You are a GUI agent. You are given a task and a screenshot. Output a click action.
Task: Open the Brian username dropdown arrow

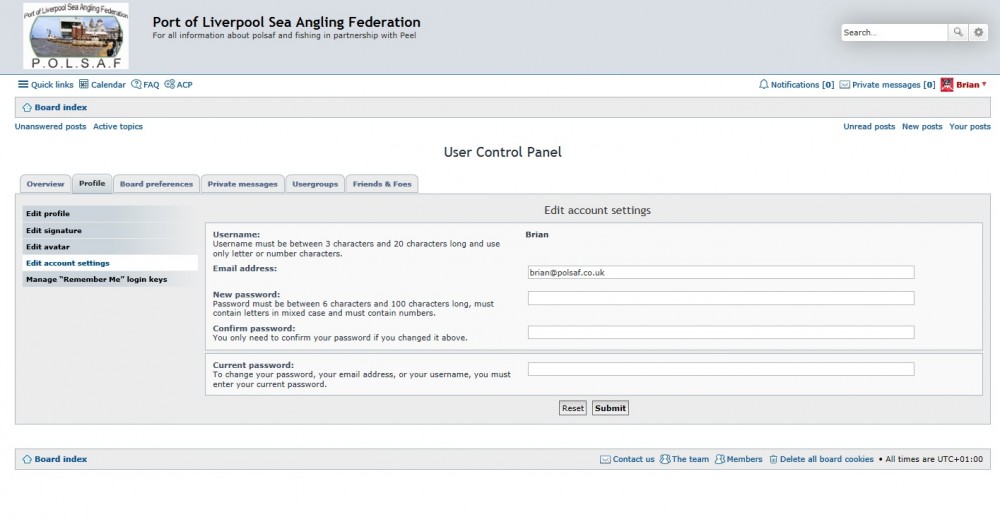coord(984,84)
